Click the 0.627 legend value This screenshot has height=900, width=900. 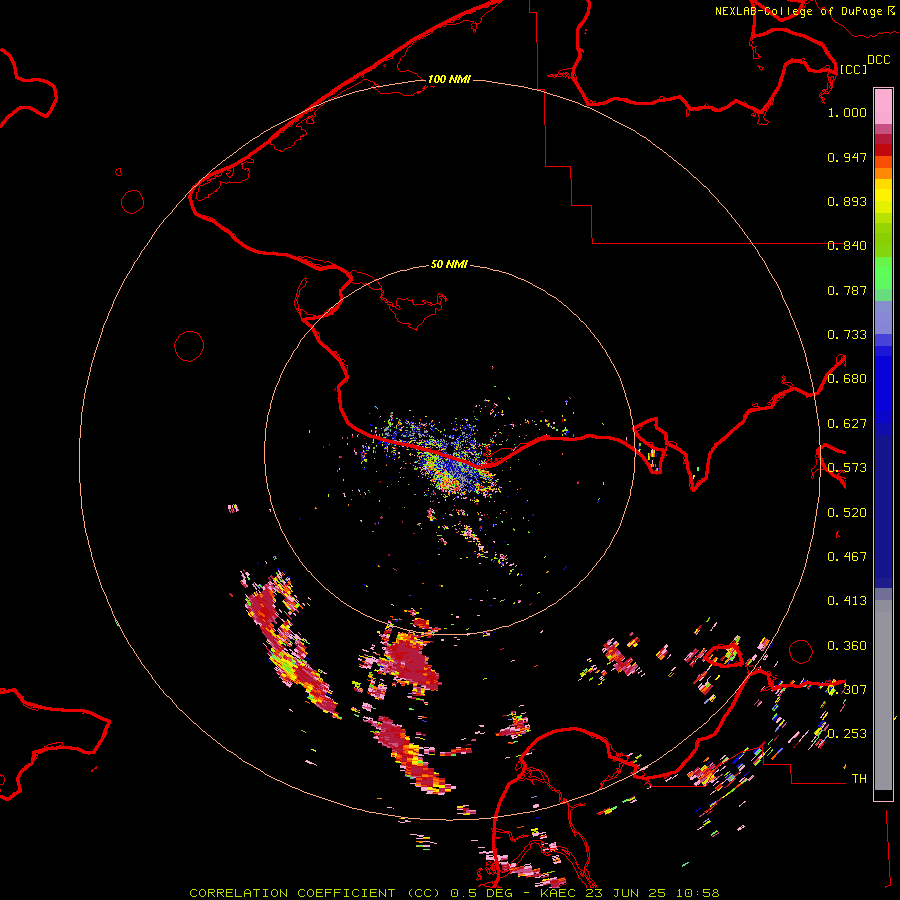847,424
